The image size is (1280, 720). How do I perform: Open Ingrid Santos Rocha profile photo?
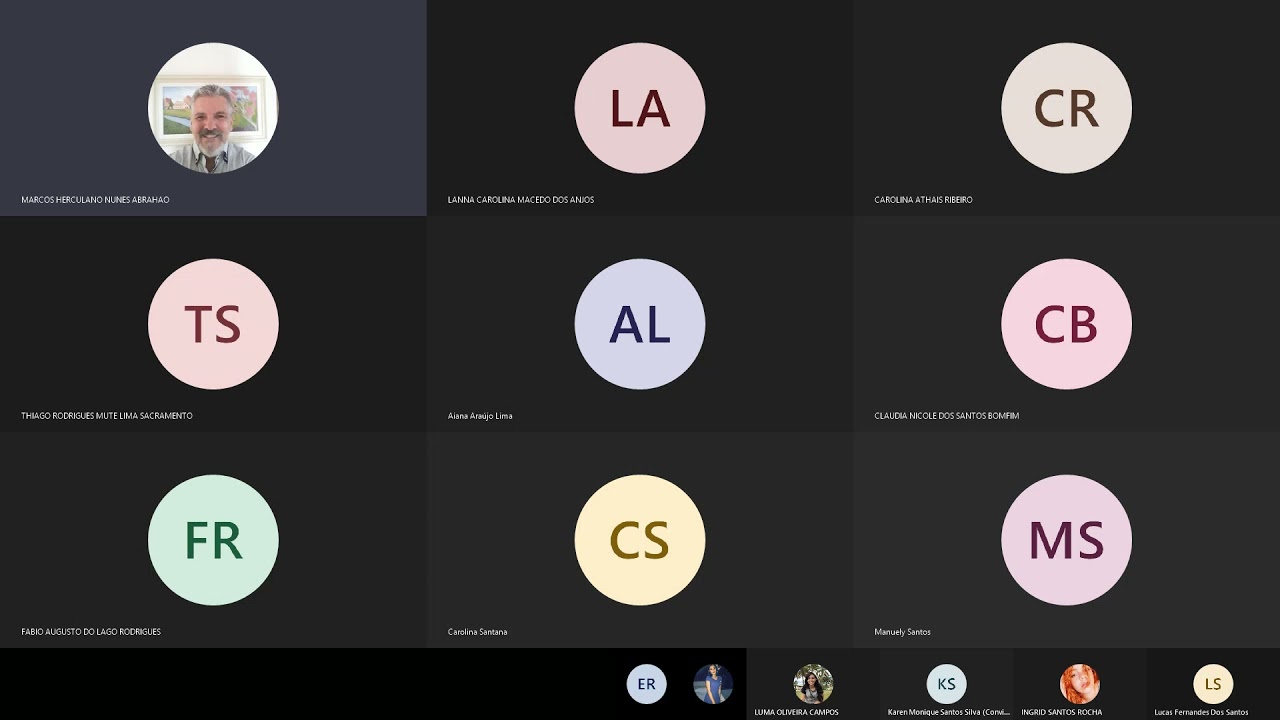point(1080,684)
